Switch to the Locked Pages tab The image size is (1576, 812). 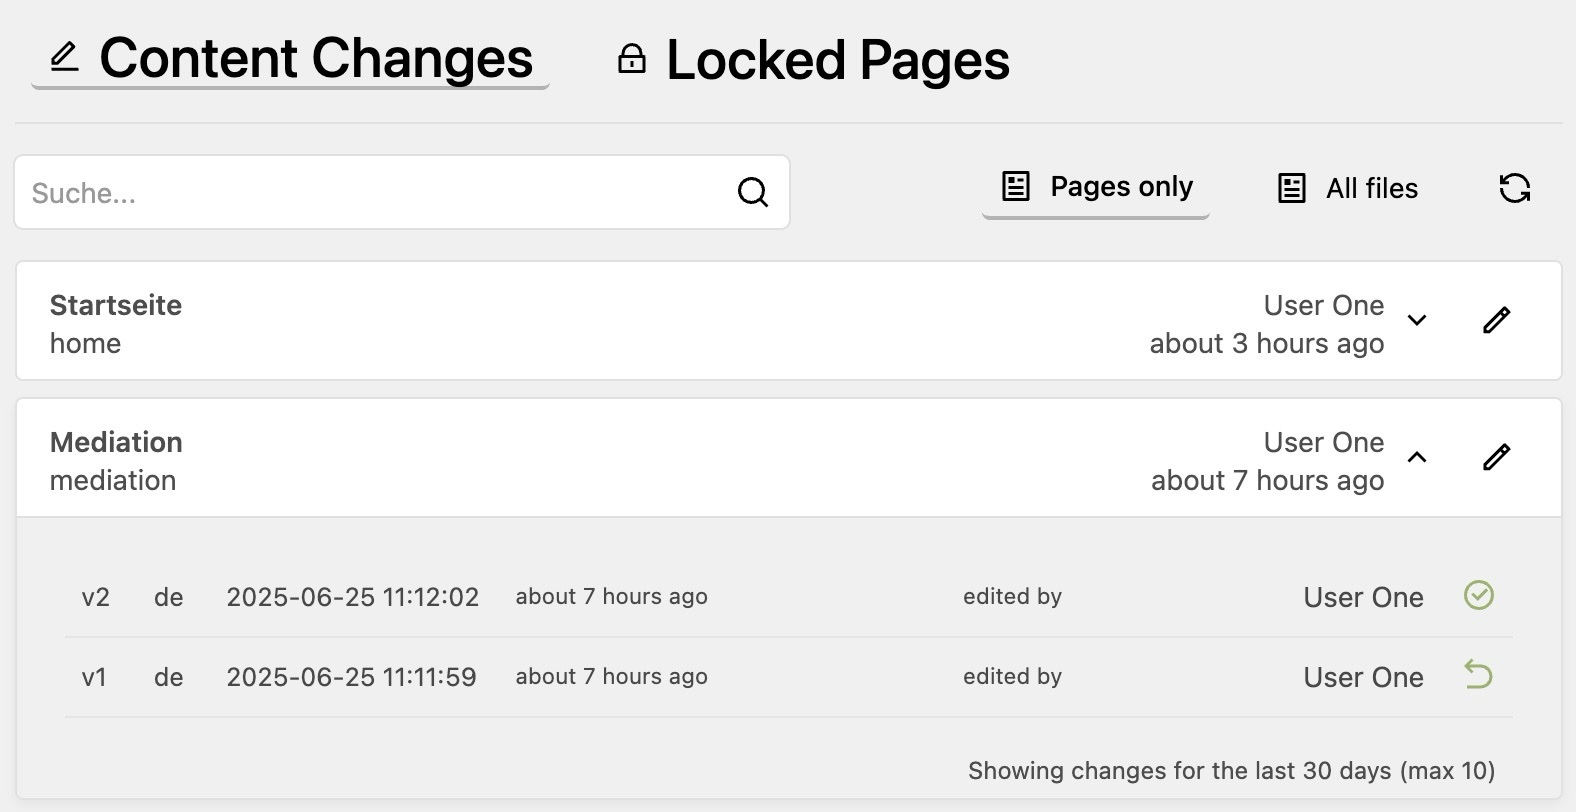click(x=837, y=60)
